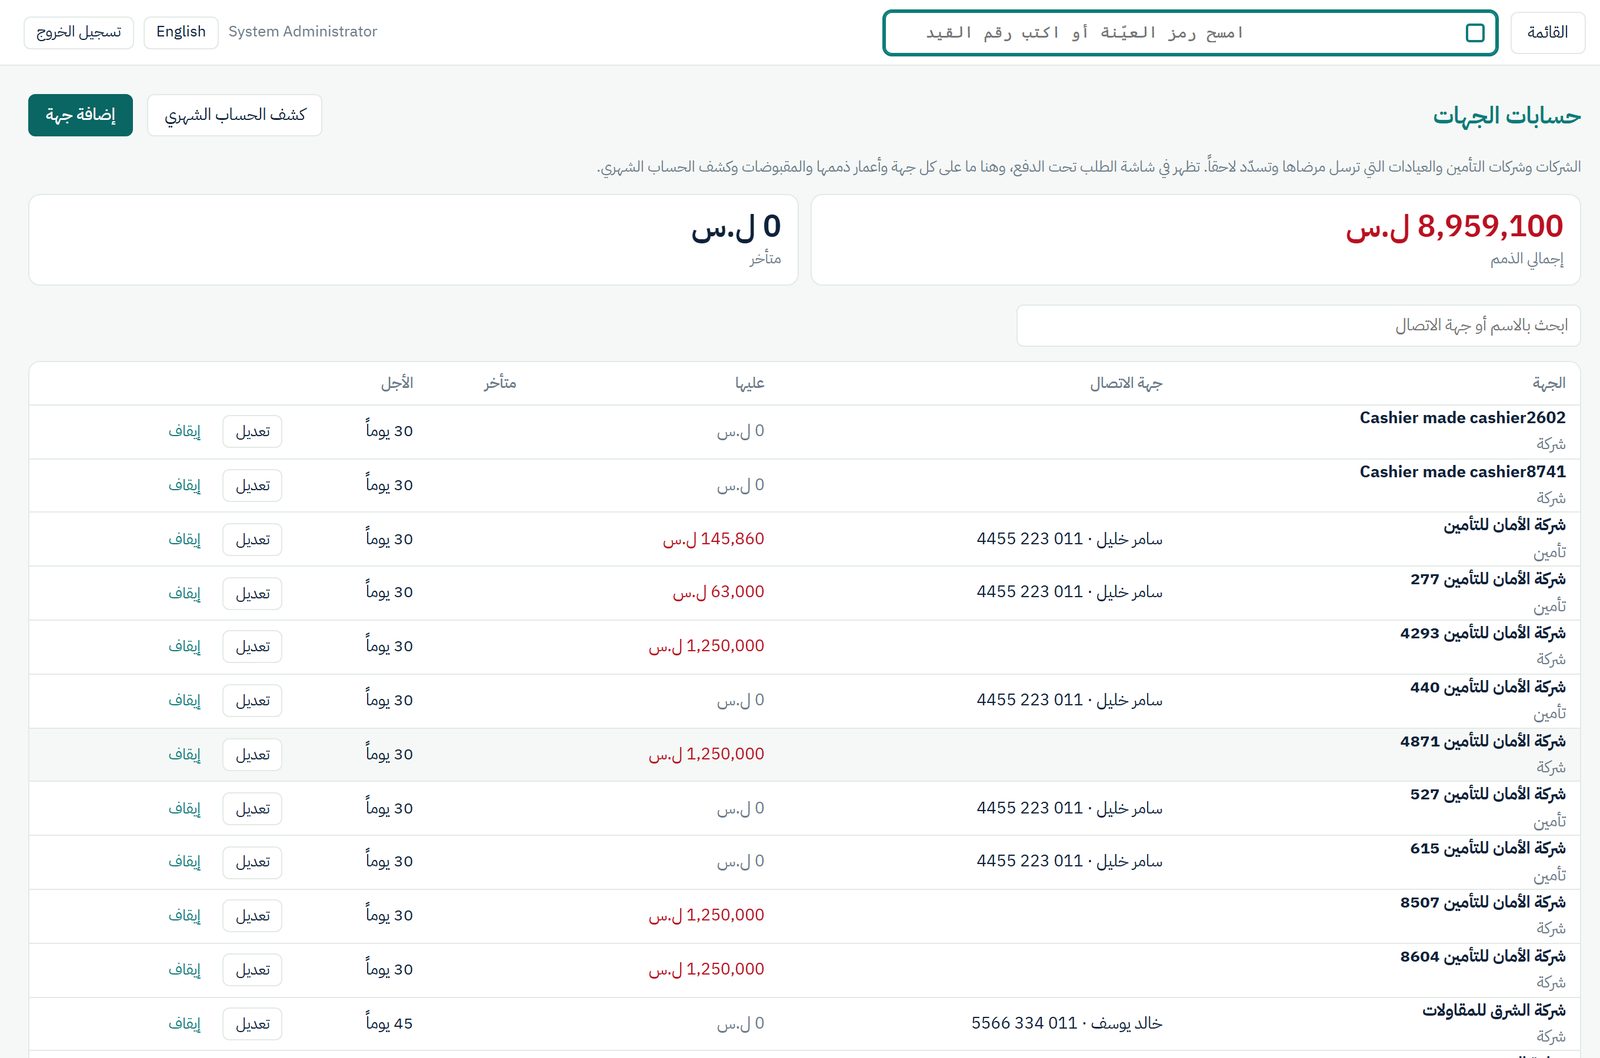Suspend شركة الشرق للمقاولات
Screen dimensions: 1600x1058
pos(184,1024)
